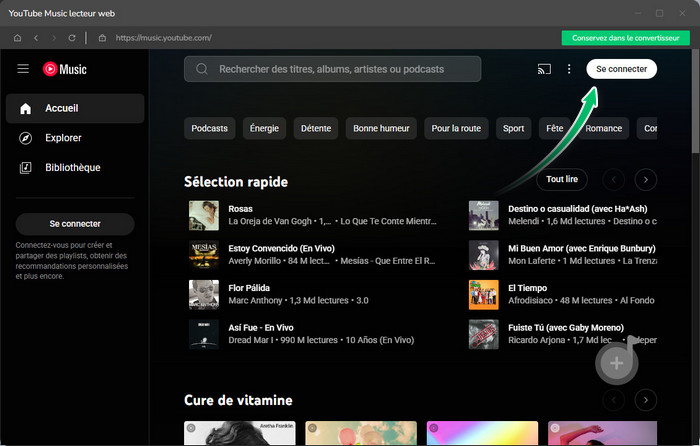Screen dimensions: 700x446
Task: Click the Mon Laferte artist link
Action: tap(531, 261)
